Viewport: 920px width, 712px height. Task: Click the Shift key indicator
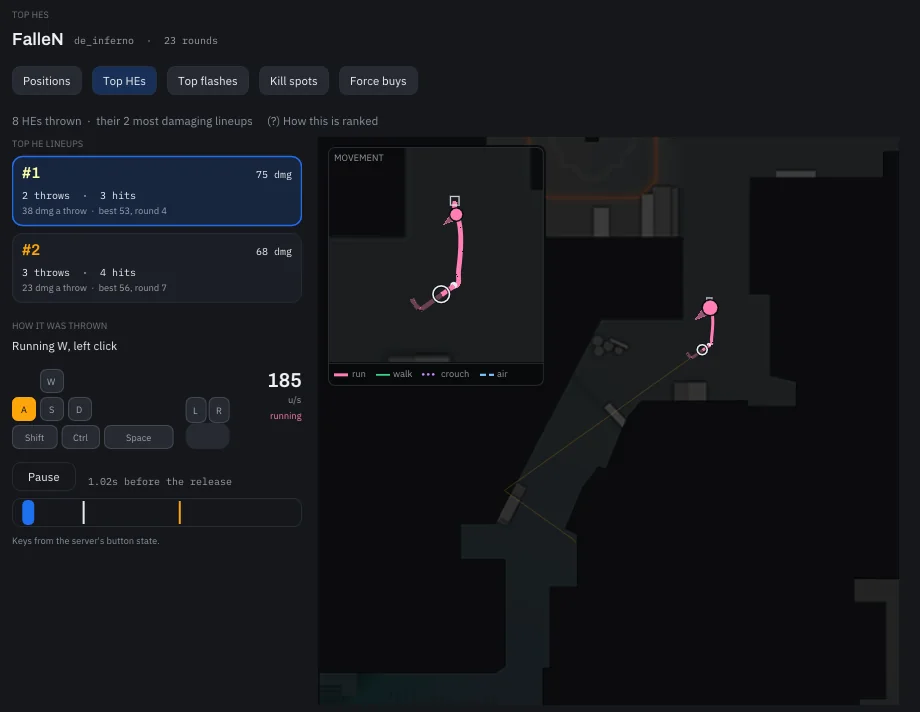point(35,437)
